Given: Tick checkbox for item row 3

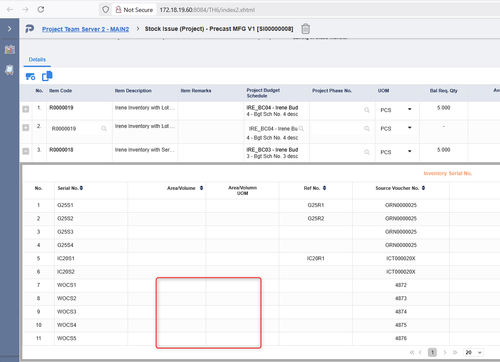Looking at the screenshot, I should click(26, 151).
